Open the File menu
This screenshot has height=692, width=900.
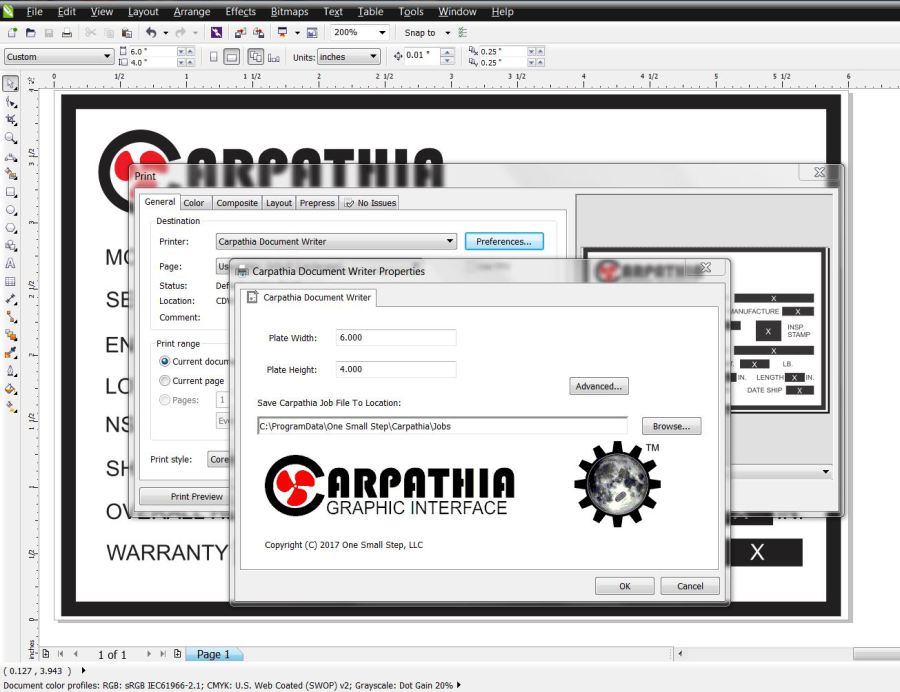[x=34, y=11]
